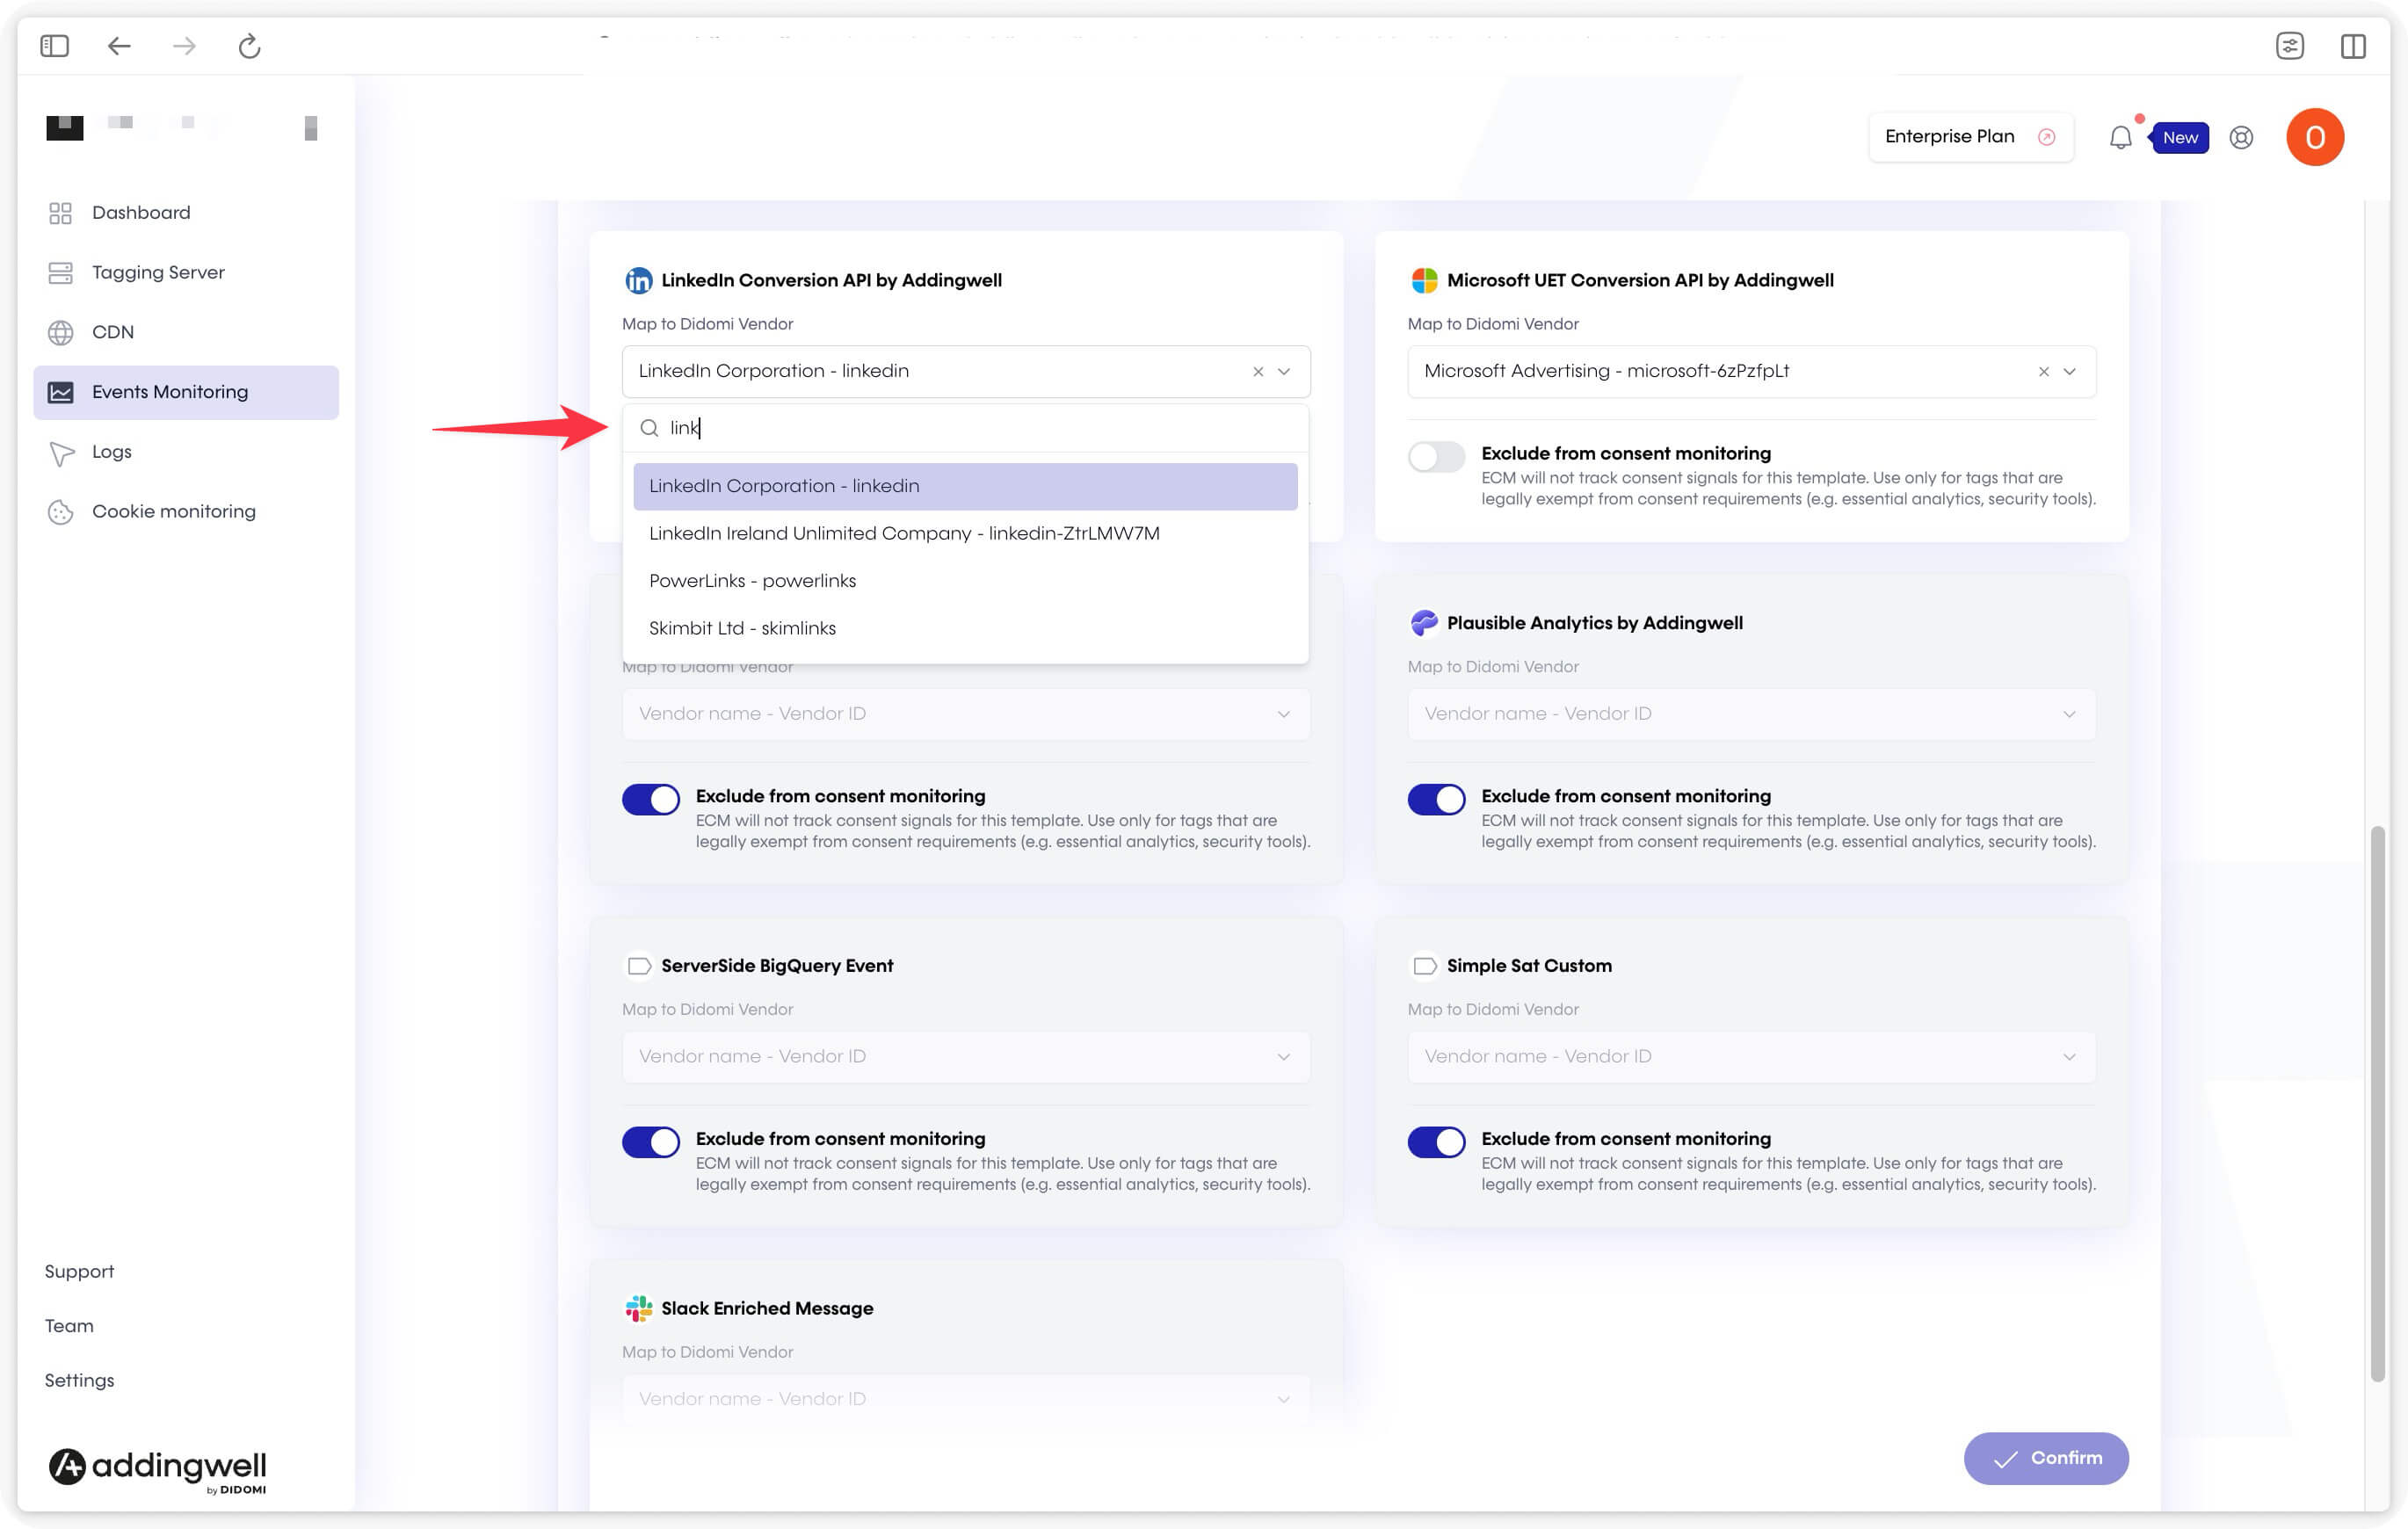Open CDN in the sidebar
The width and height of the screenshot is (2408, 1529).
186,332
